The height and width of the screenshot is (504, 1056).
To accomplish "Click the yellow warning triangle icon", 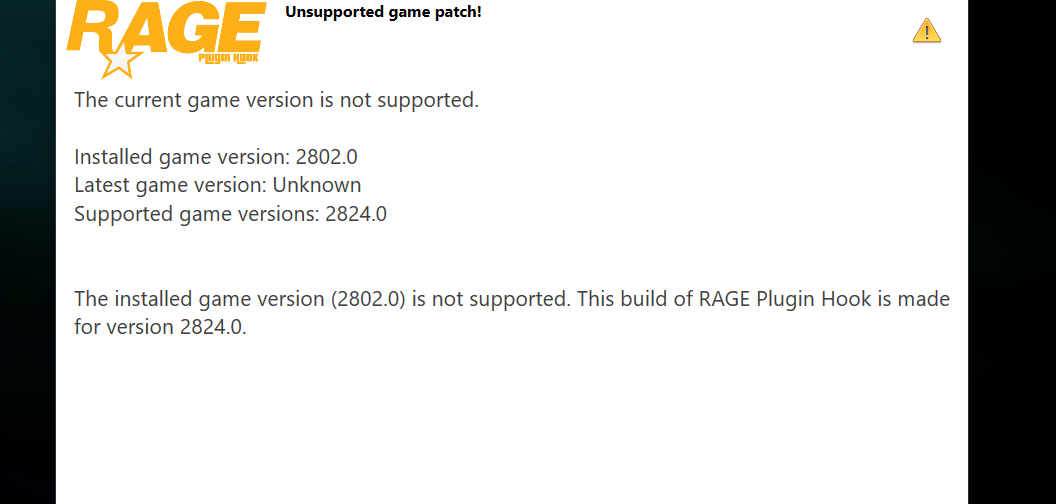I will (x=927, y=31).
